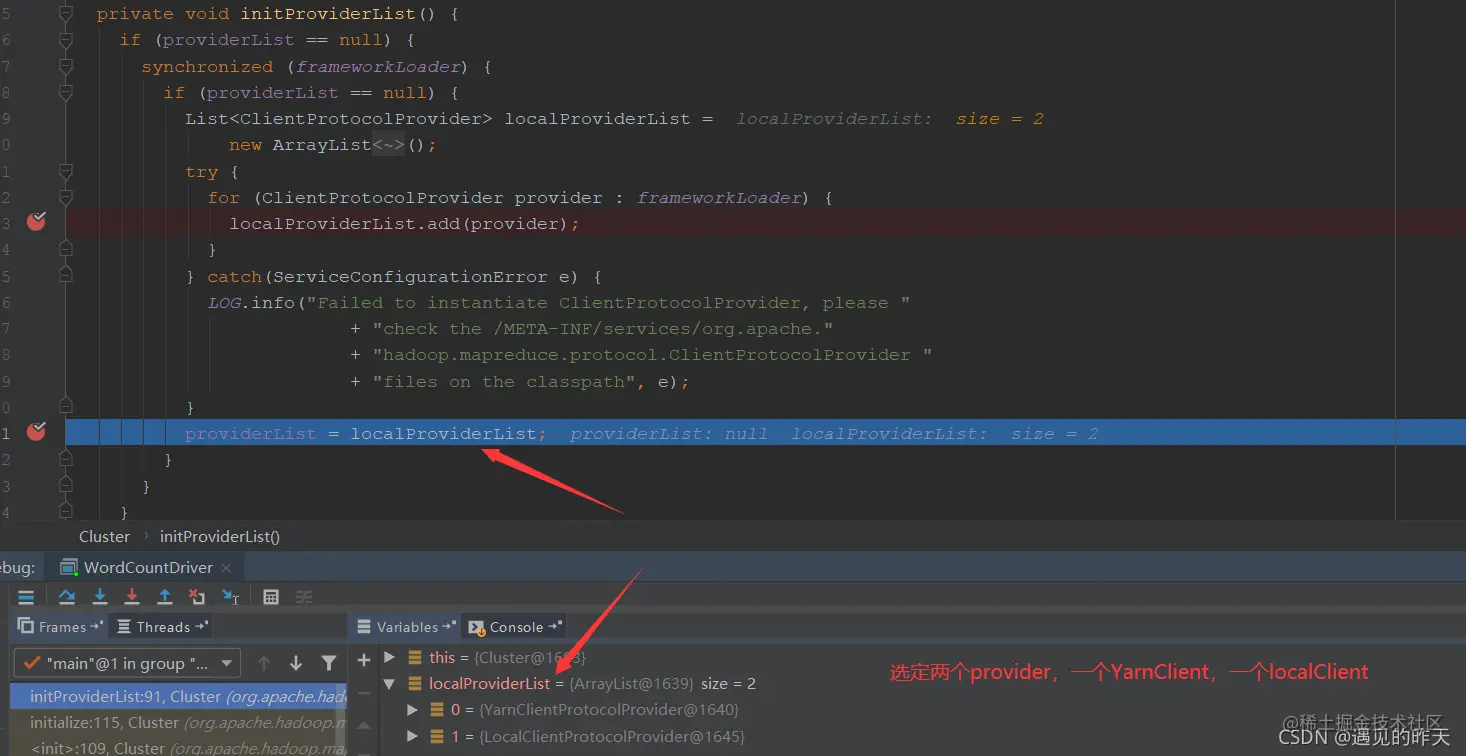1466x756 pixels.
Task: Click the pin arrow beside Threads
Action: (x=201, y=626)
